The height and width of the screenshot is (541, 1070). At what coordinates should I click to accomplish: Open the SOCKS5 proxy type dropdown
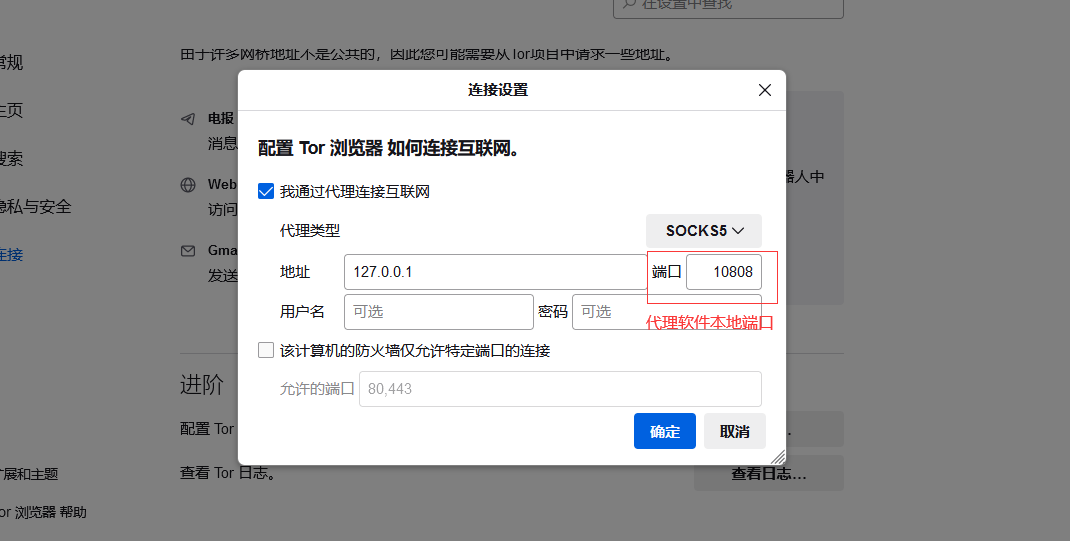pos(704,231)
